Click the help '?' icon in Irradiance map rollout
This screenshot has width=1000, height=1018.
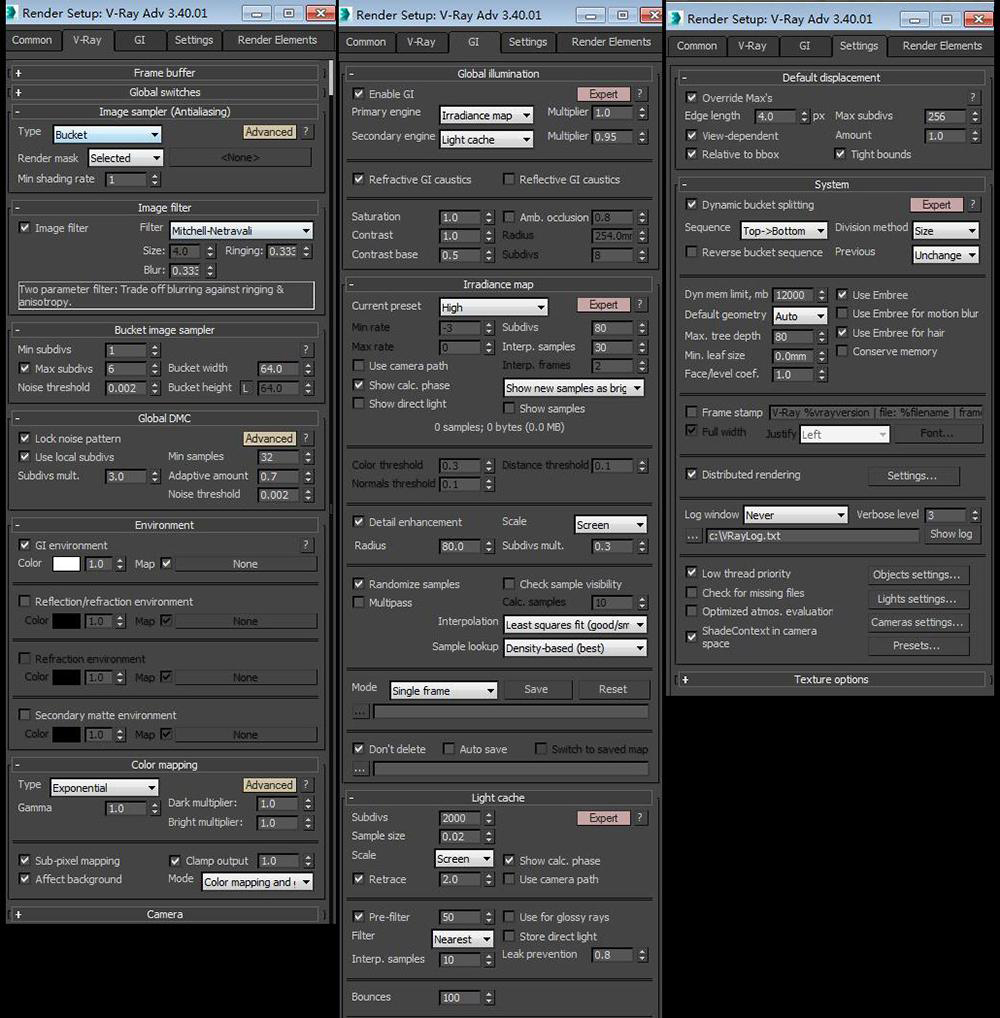coord(640,304)
